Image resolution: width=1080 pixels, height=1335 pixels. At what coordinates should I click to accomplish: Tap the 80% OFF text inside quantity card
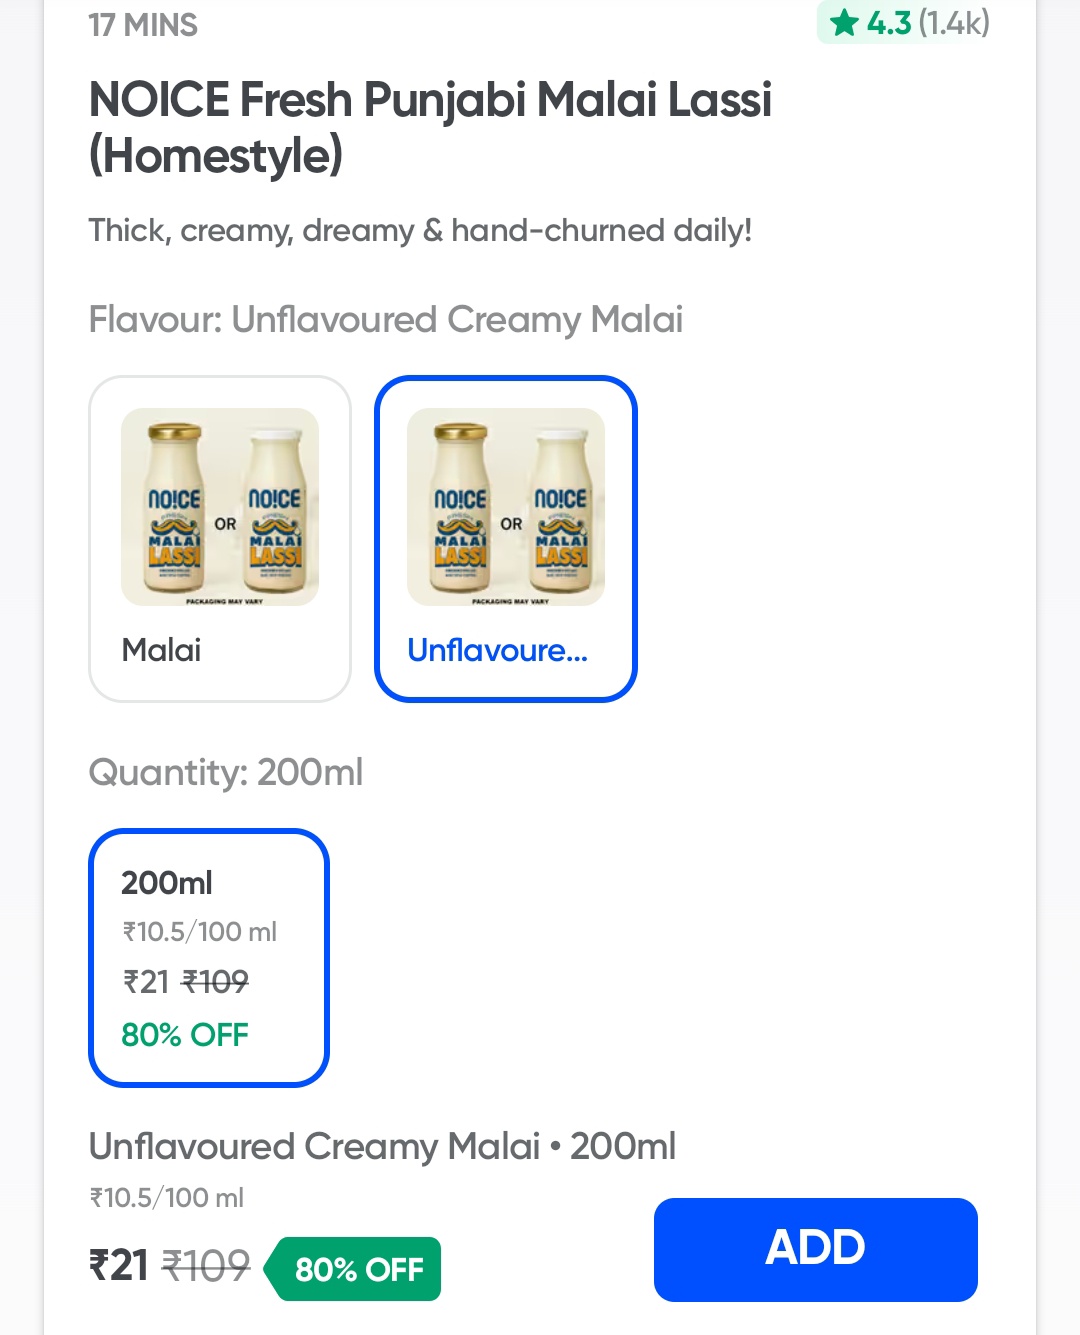coord(185,1034)
